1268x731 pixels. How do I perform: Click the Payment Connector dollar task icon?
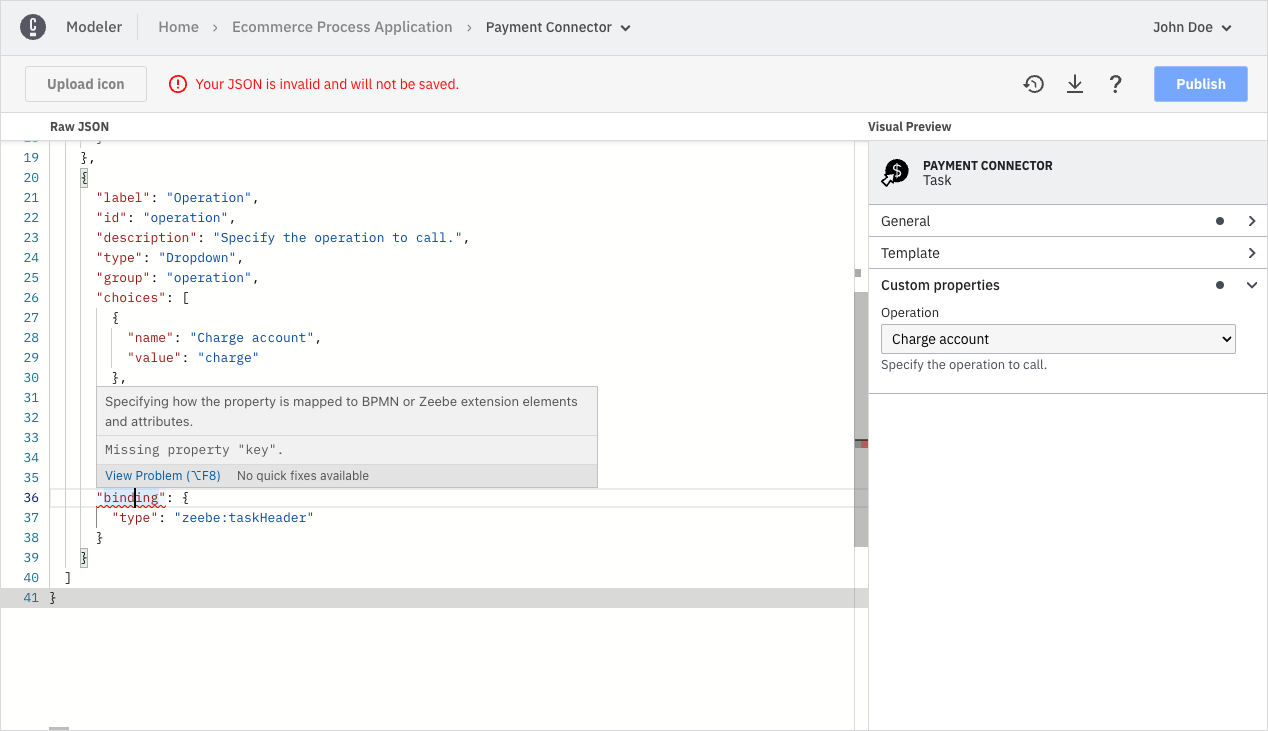pos(894,172)
